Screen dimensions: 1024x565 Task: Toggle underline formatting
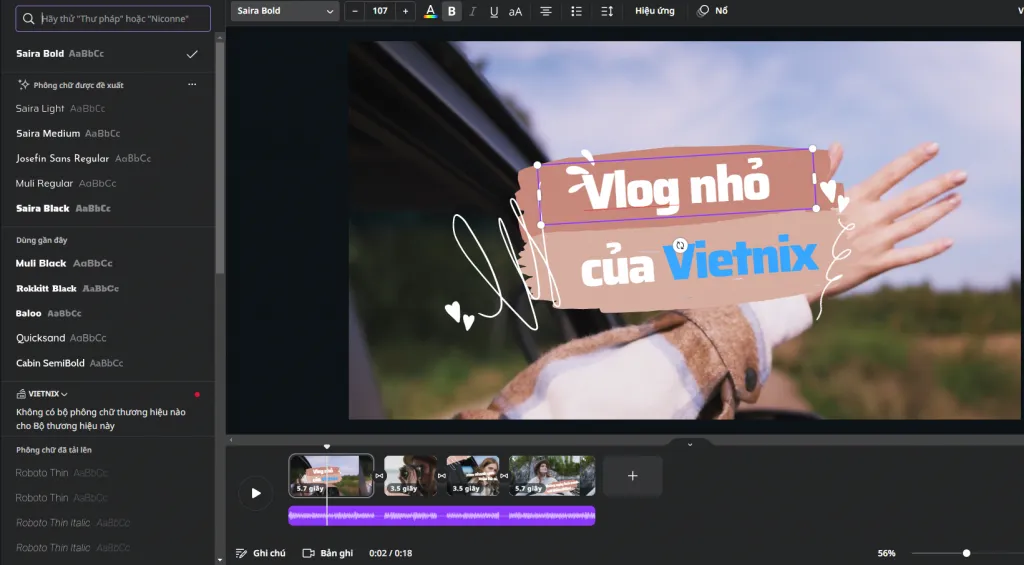[494, 11]
